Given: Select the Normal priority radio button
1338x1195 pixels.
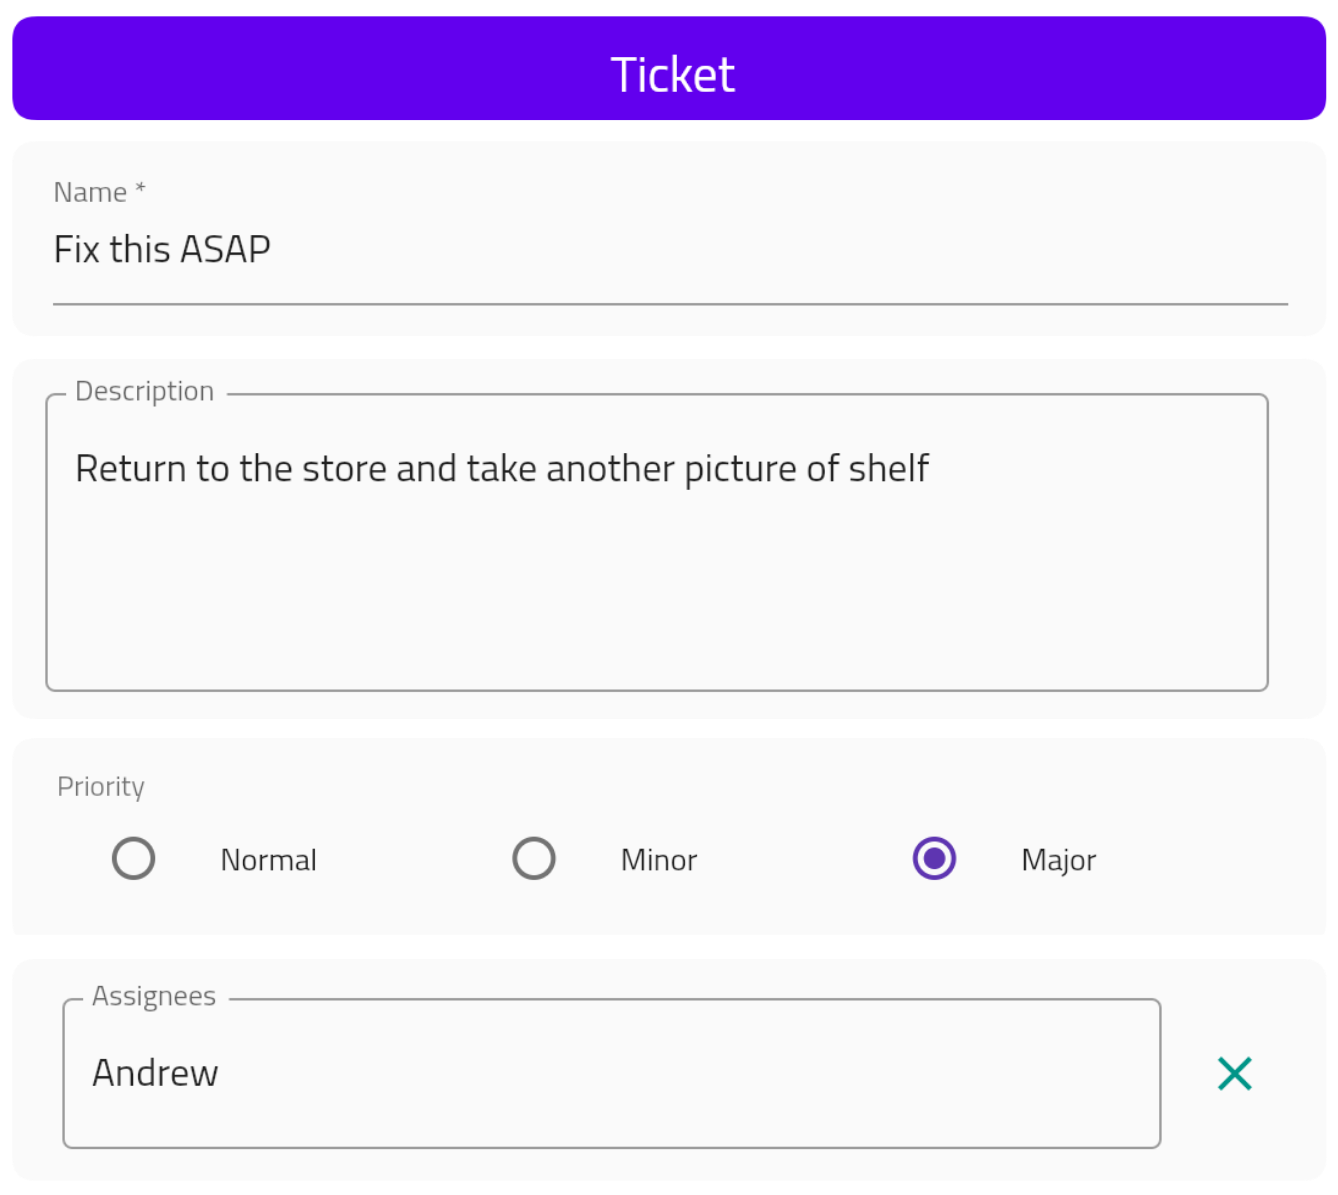Looking at the screenshot, I should [133, 858].
